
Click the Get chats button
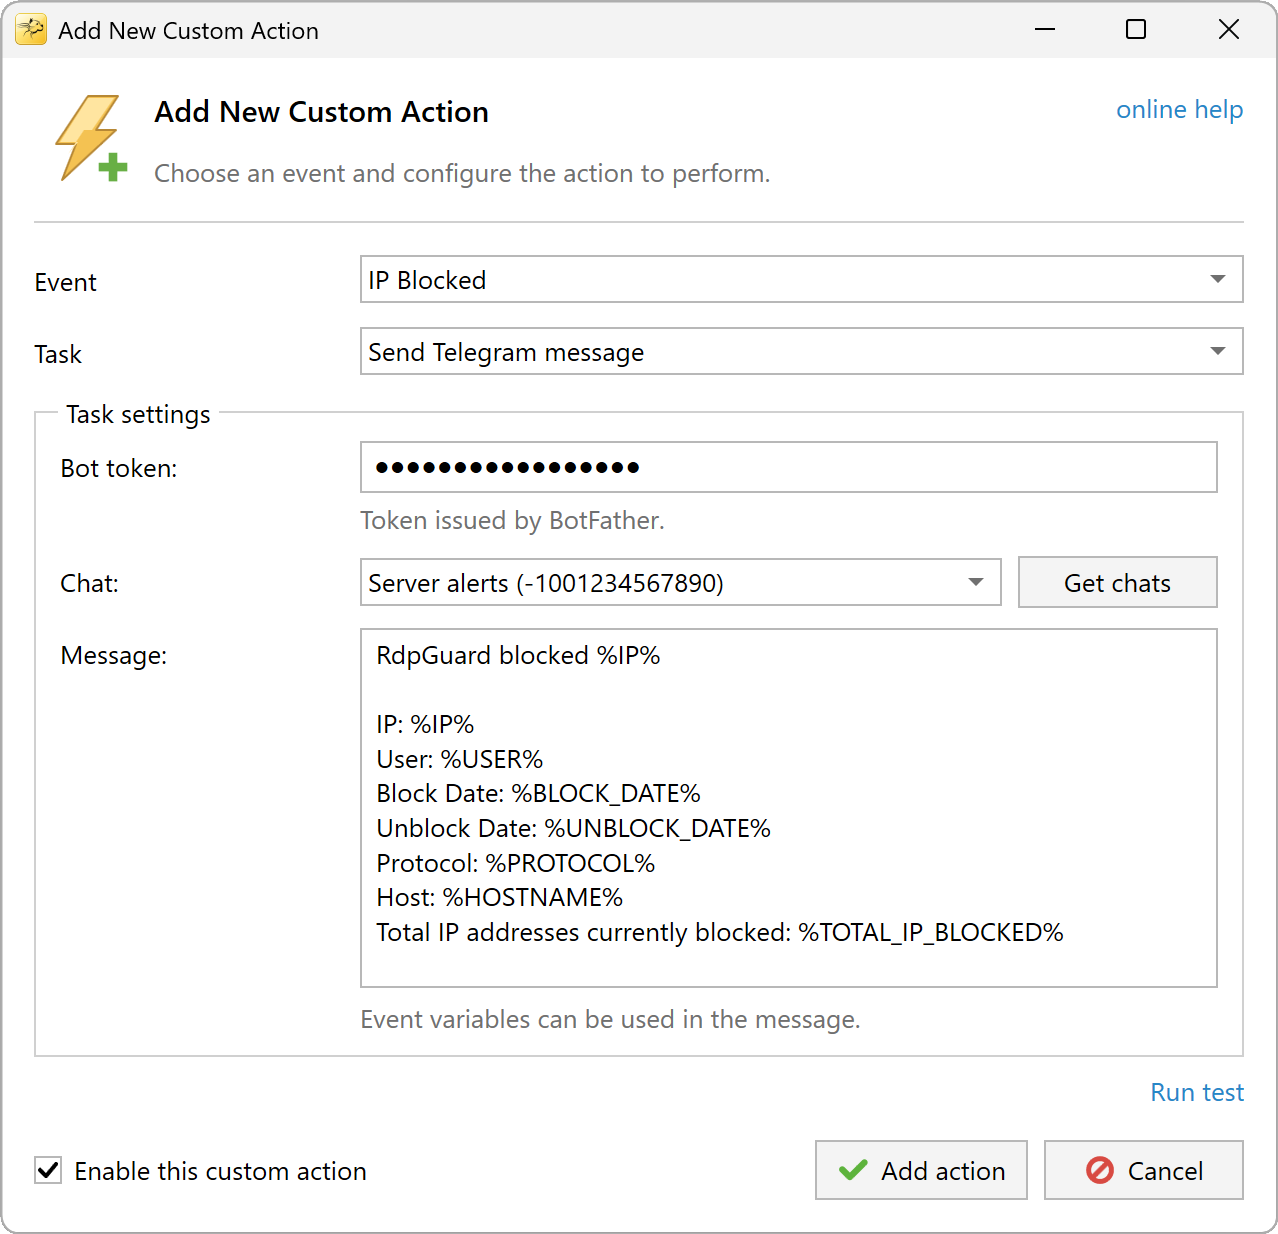(x=1117, y=582)
